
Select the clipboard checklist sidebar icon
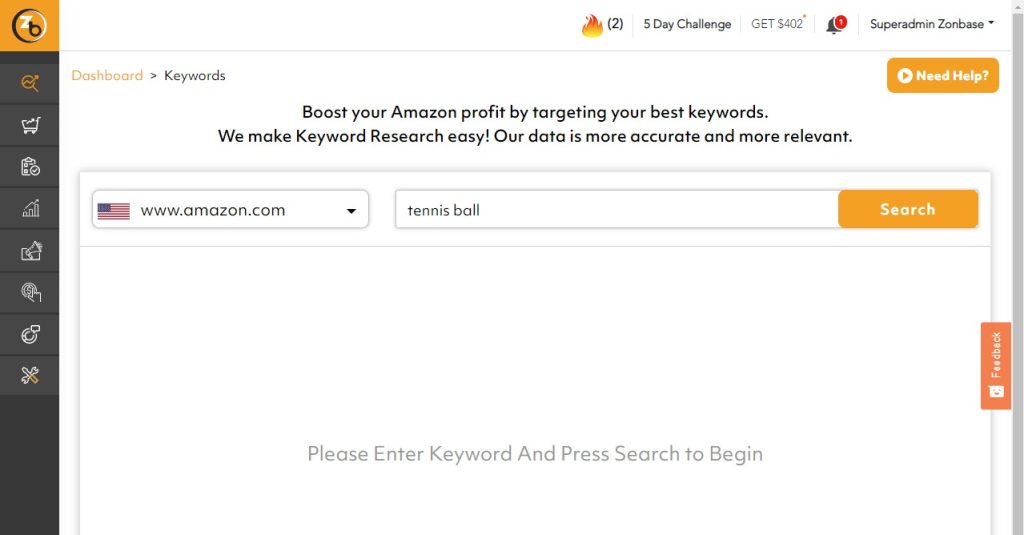[x=30, y=167]
